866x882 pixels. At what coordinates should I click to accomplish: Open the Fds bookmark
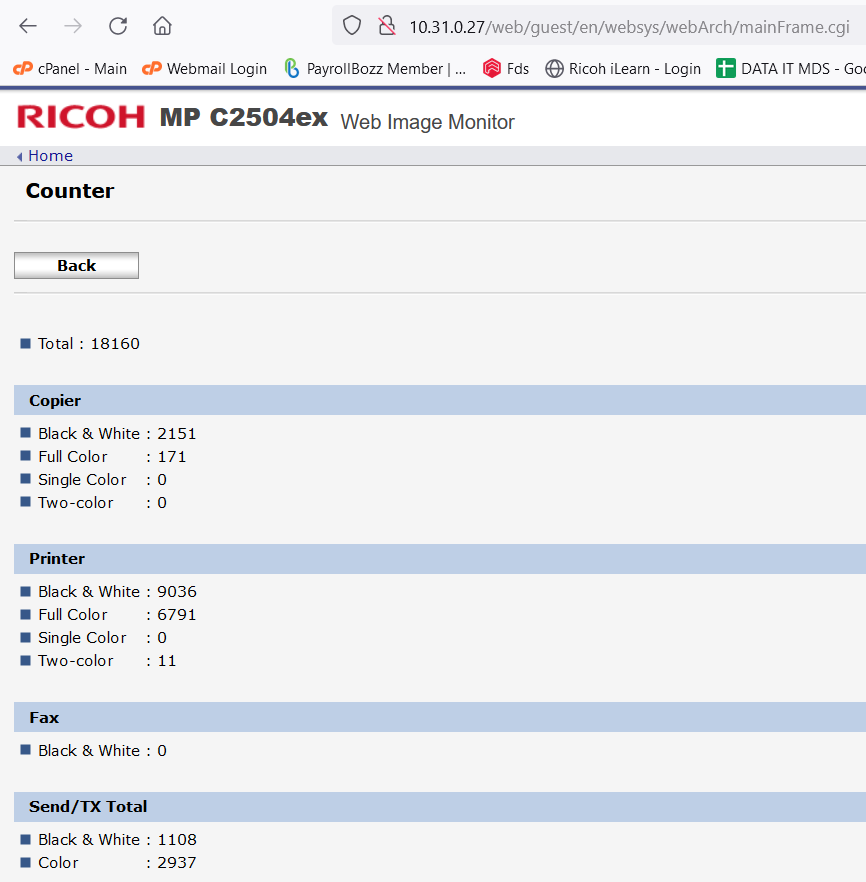[x=506, y=69]
